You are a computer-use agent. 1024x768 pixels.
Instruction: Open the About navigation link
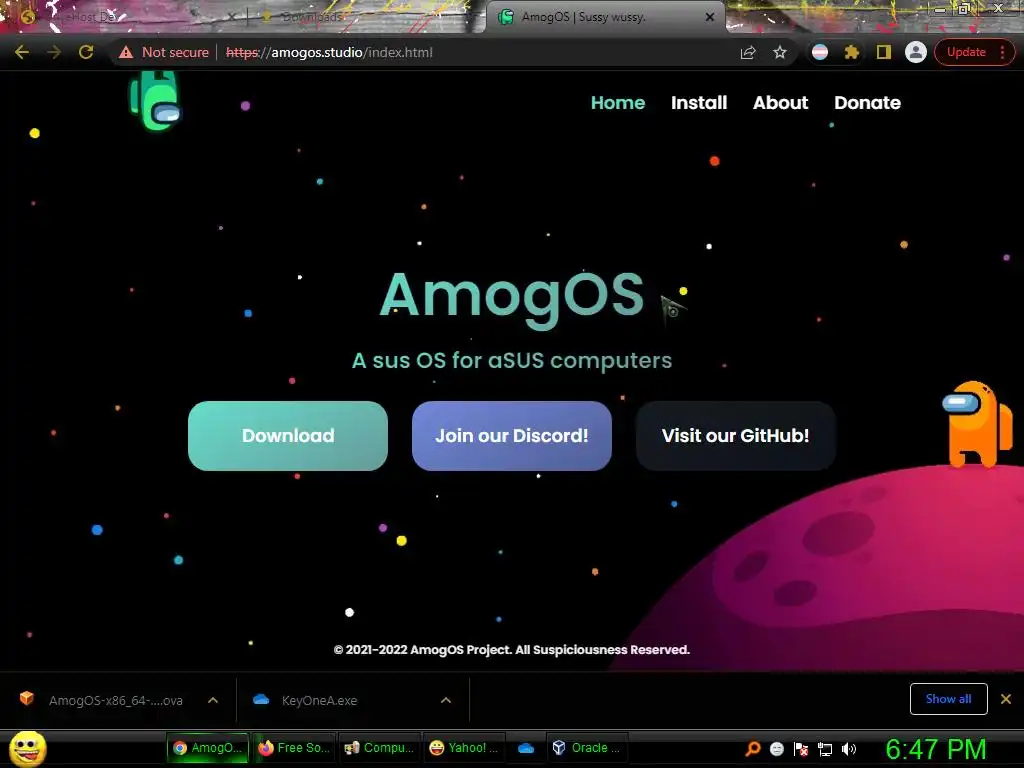780,103
